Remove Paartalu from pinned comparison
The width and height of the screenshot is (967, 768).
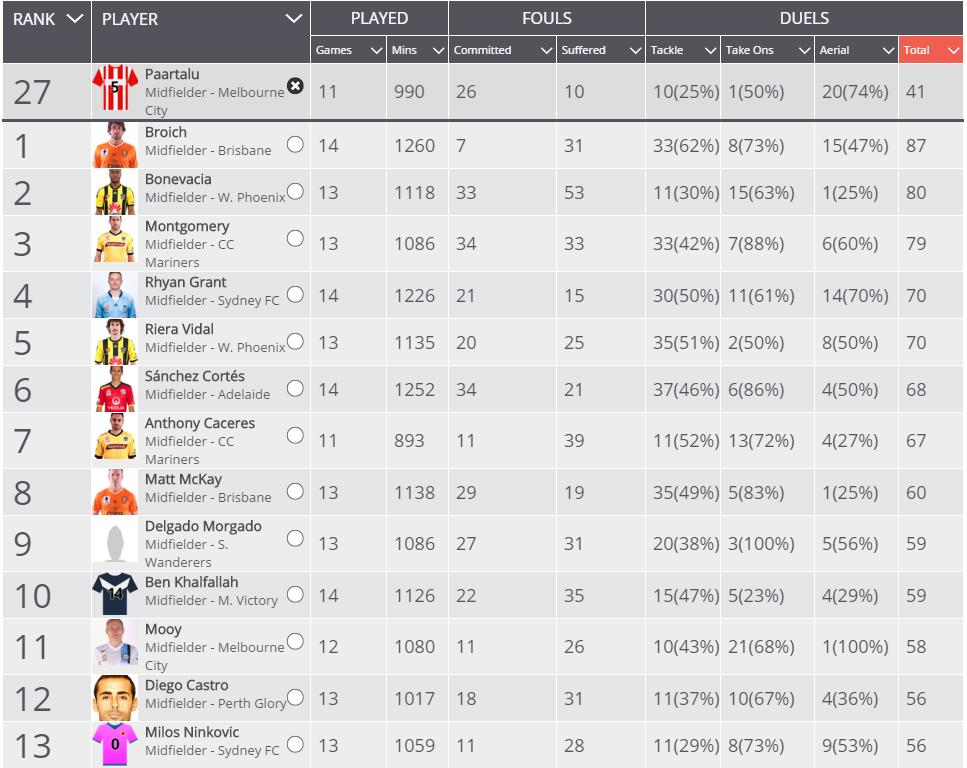pyautogui.click(x=295, y=86)
